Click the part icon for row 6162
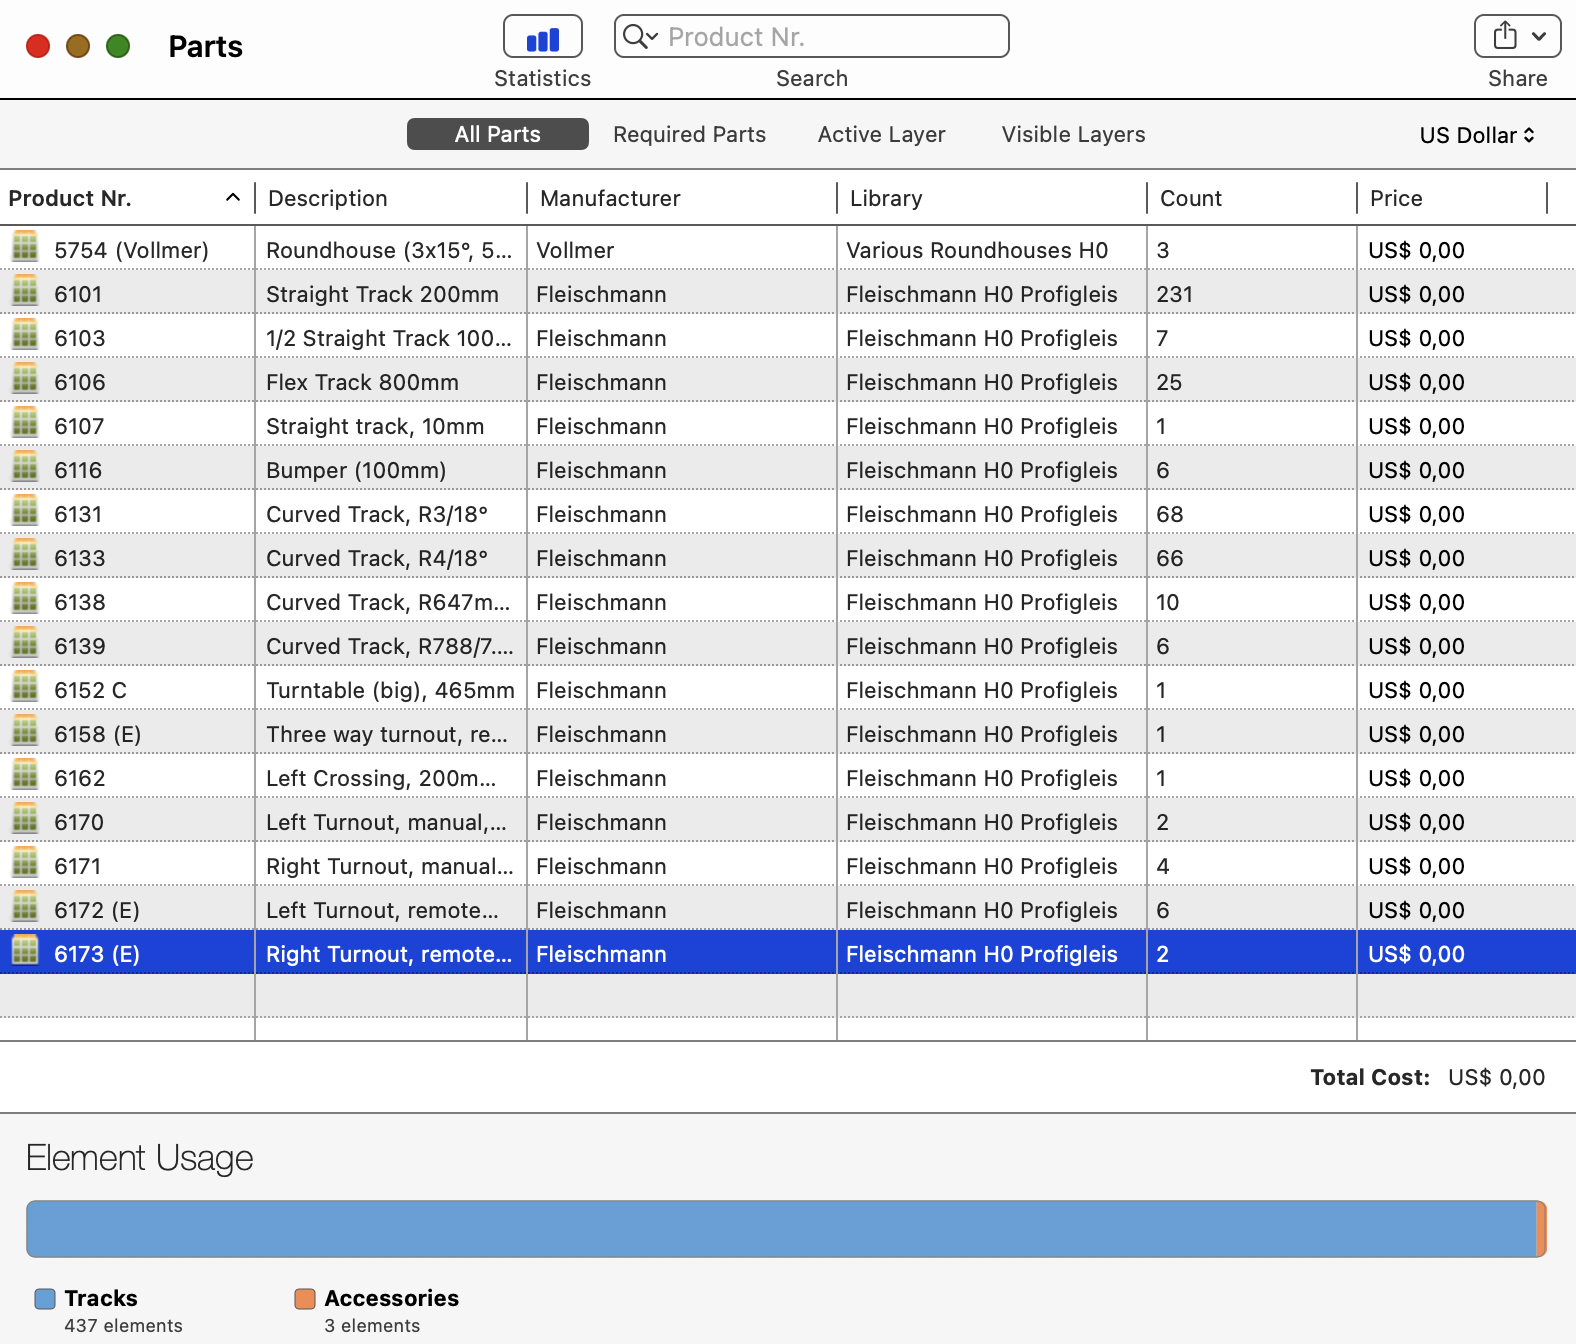The image size is (1576, 1344). (x=25, y=774)
